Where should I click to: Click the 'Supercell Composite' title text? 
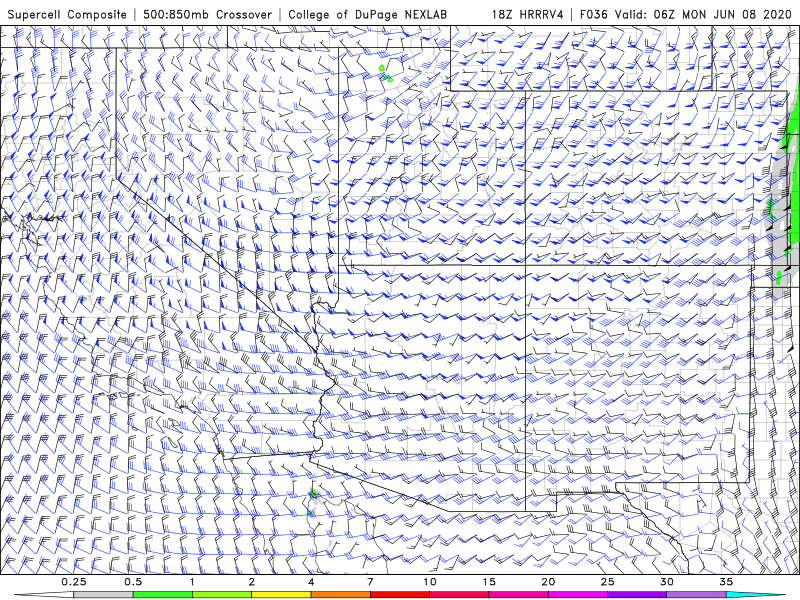tap(67, 14)
